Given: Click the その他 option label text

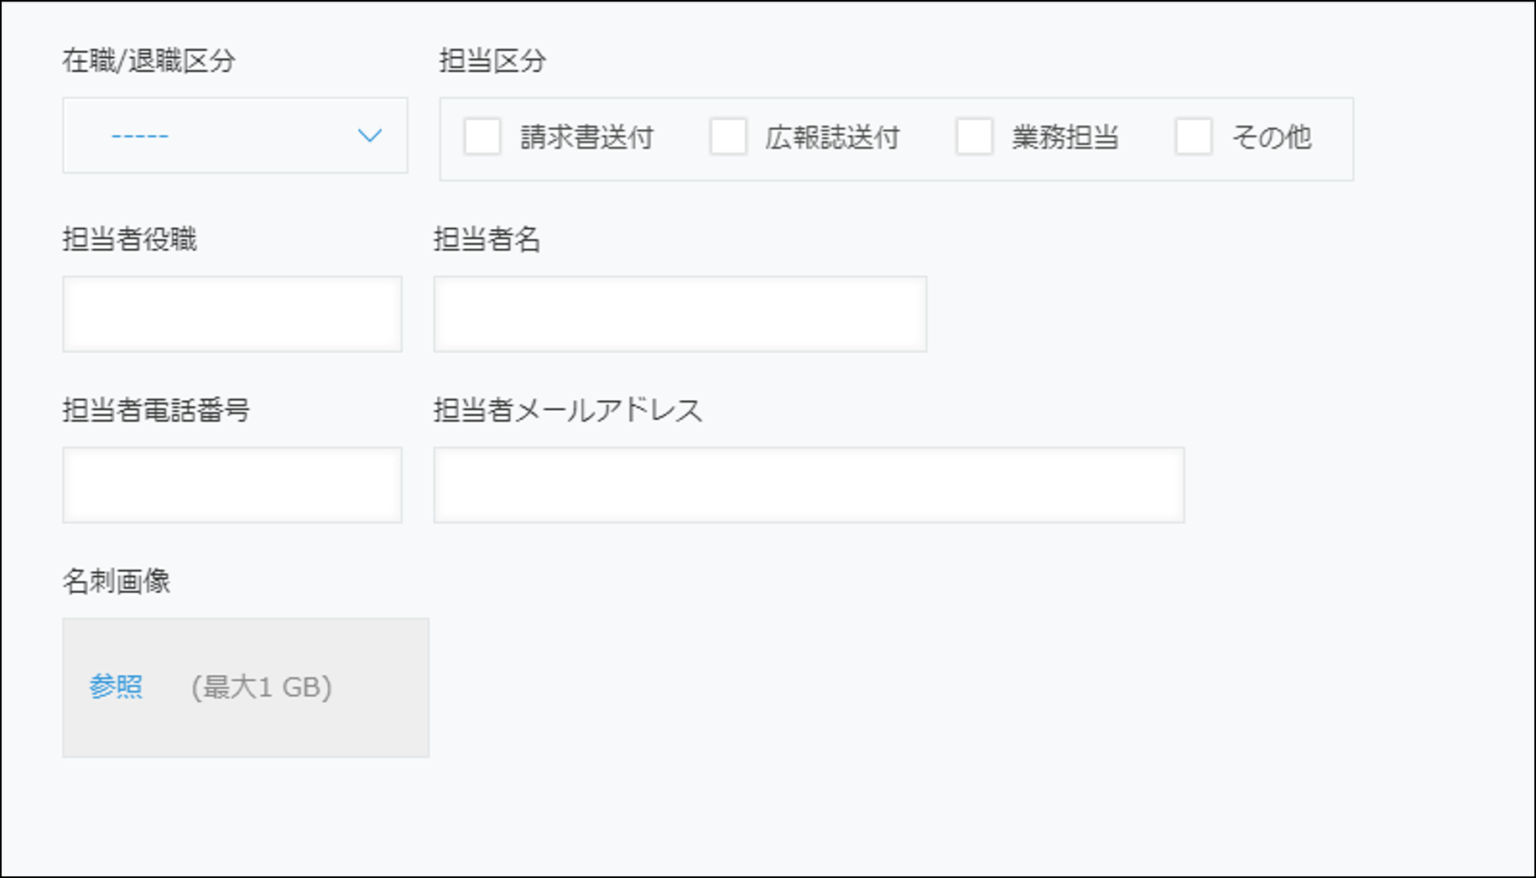Looking at the screenshot, I should [x=1271, y=137].
